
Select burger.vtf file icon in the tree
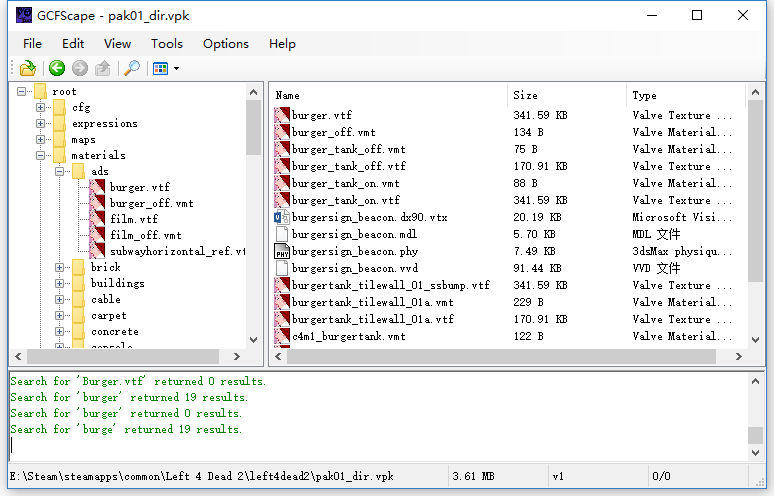[x=97, y=187]
